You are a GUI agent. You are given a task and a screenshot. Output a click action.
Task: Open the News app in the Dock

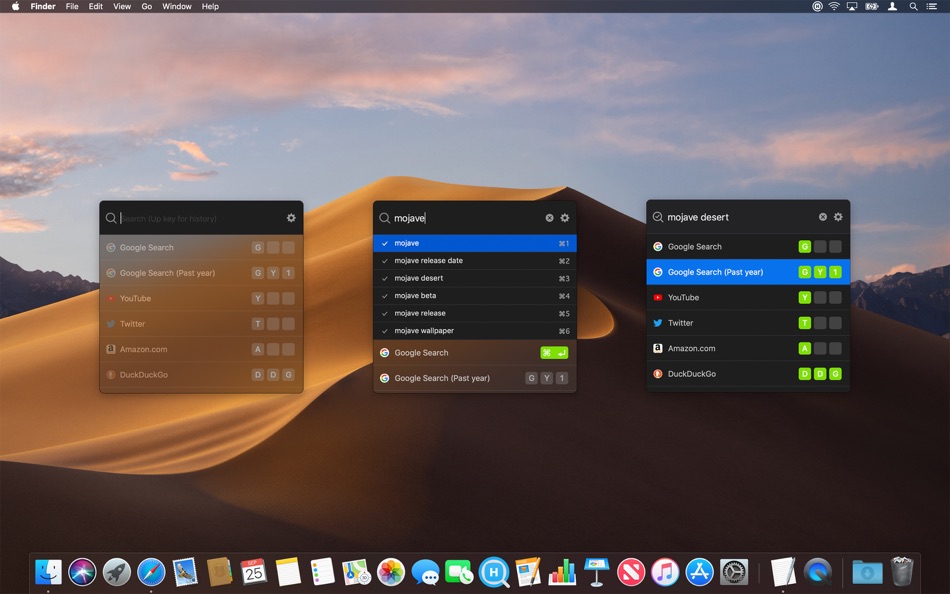point(631,572)
